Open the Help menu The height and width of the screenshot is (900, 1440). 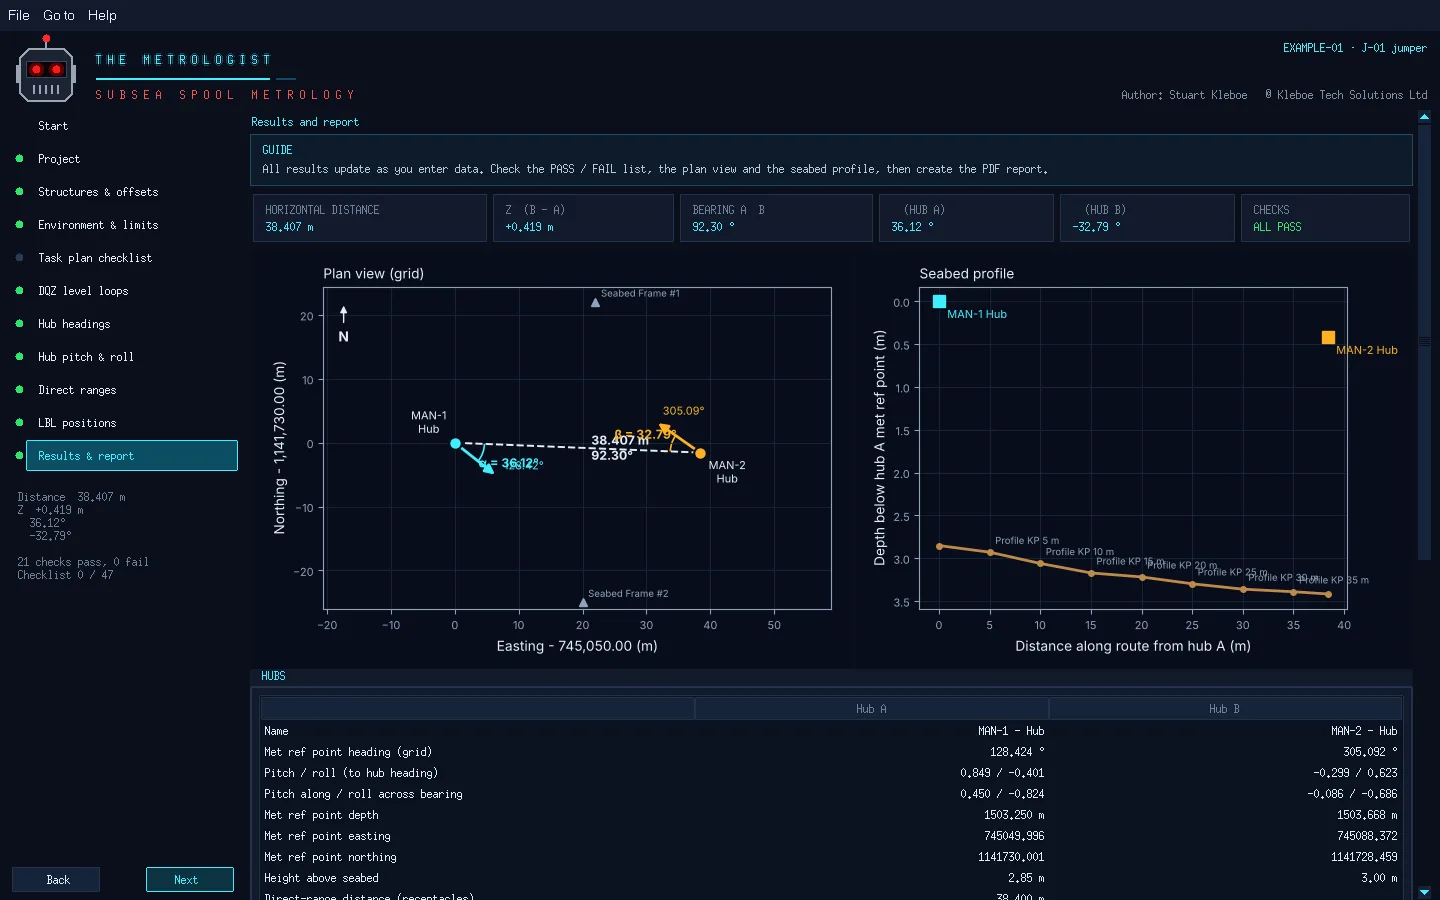click(x=102, y=15)
